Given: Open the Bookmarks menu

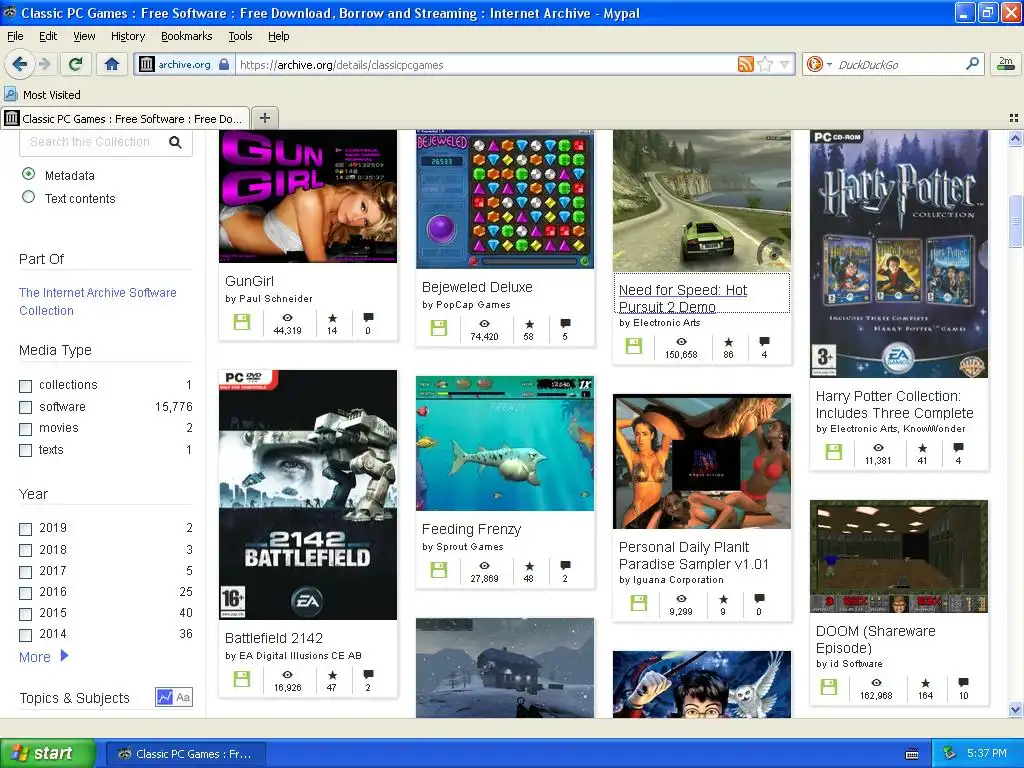Looking at the screenshot, I should coord(187,36).
